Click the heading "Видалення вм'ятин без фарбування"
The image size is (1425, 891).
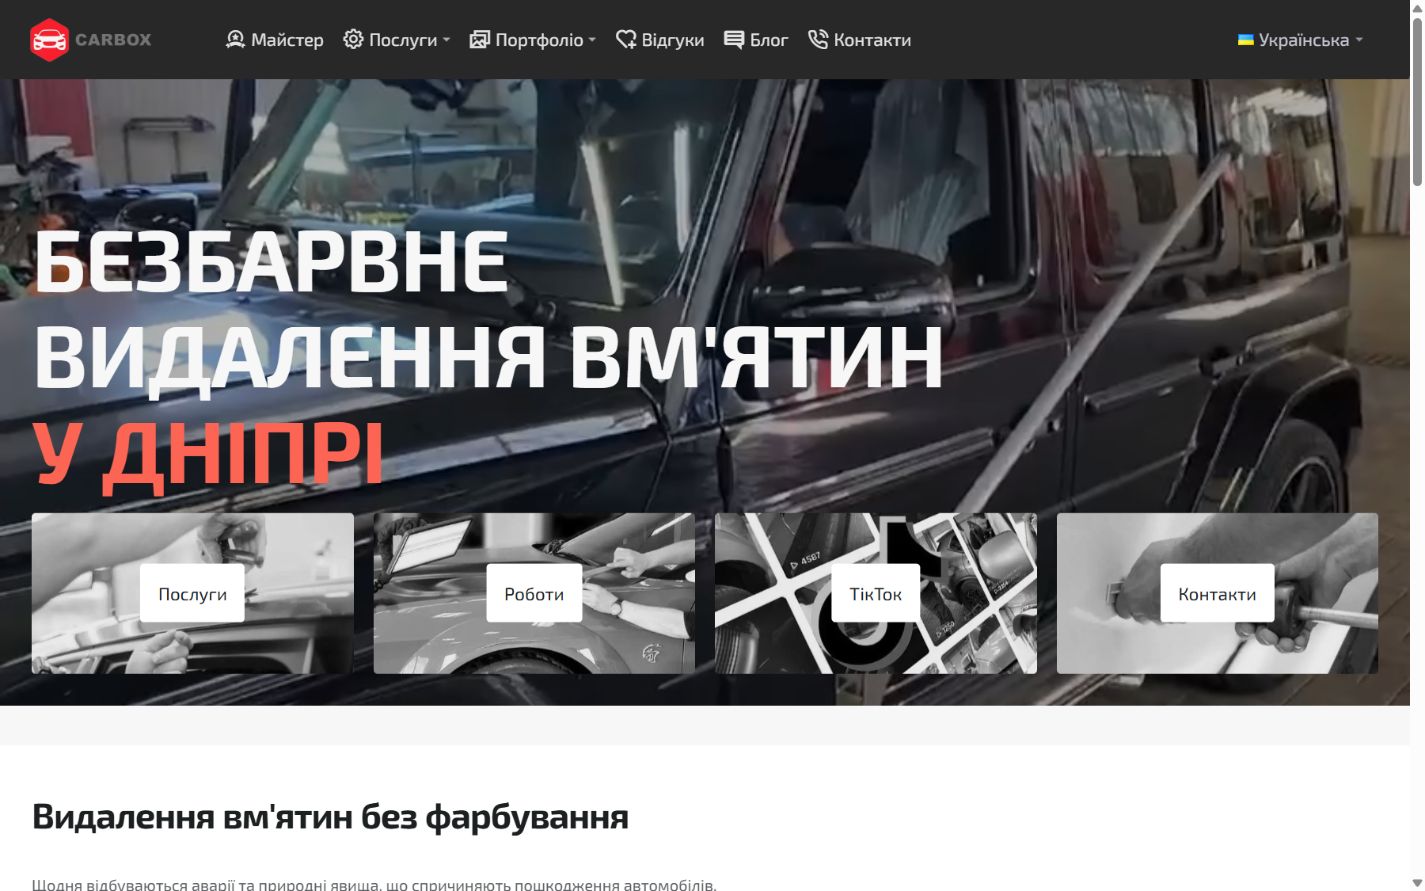click(330, 817)
